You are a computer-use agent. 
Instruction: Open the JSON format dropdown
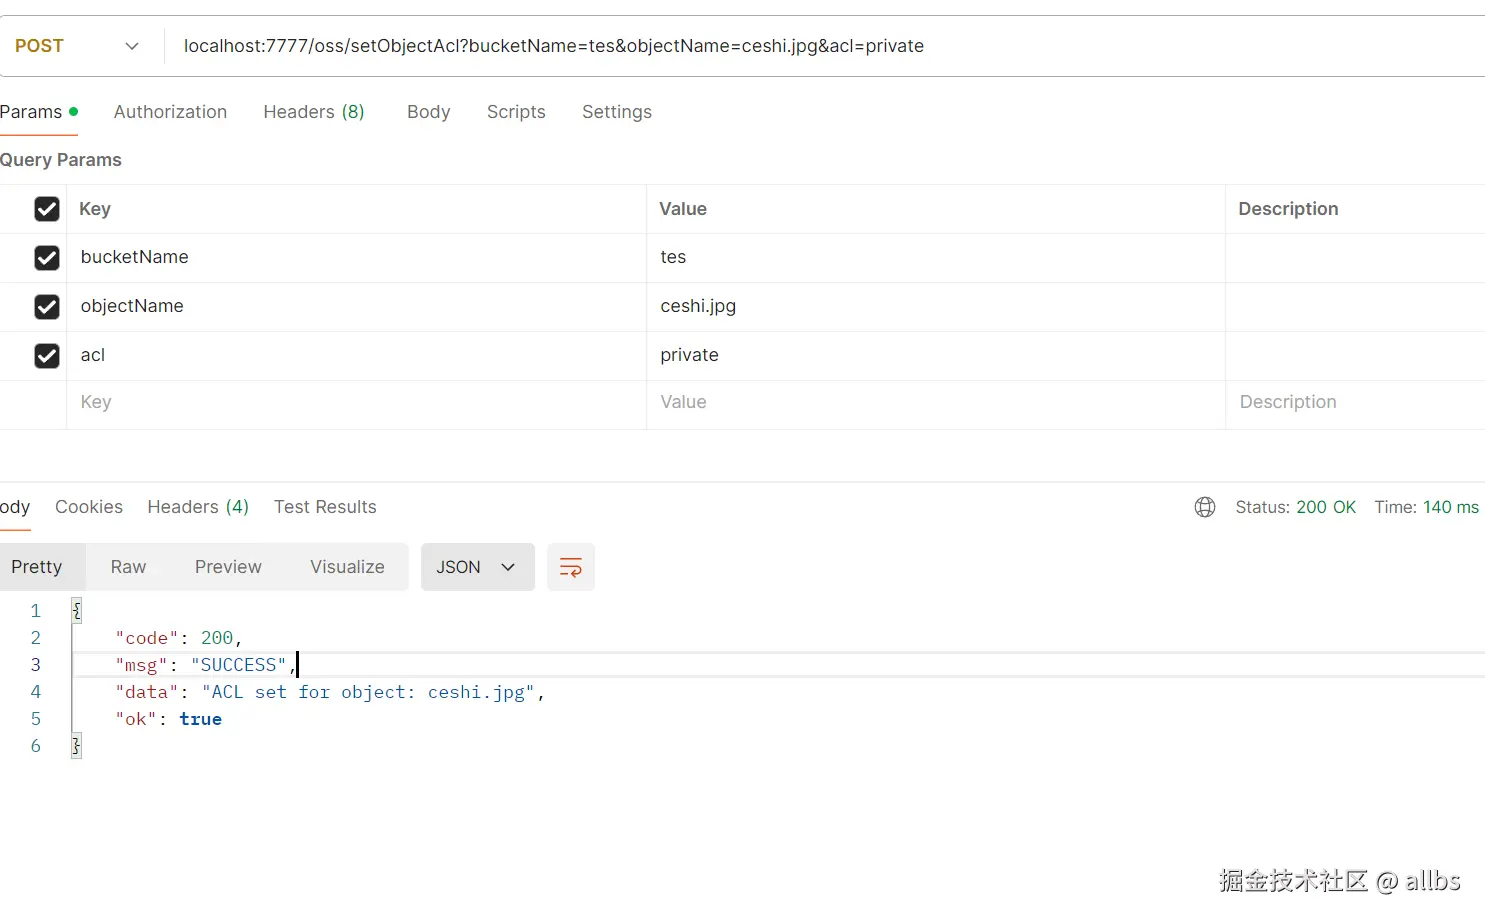coord(477,567)
